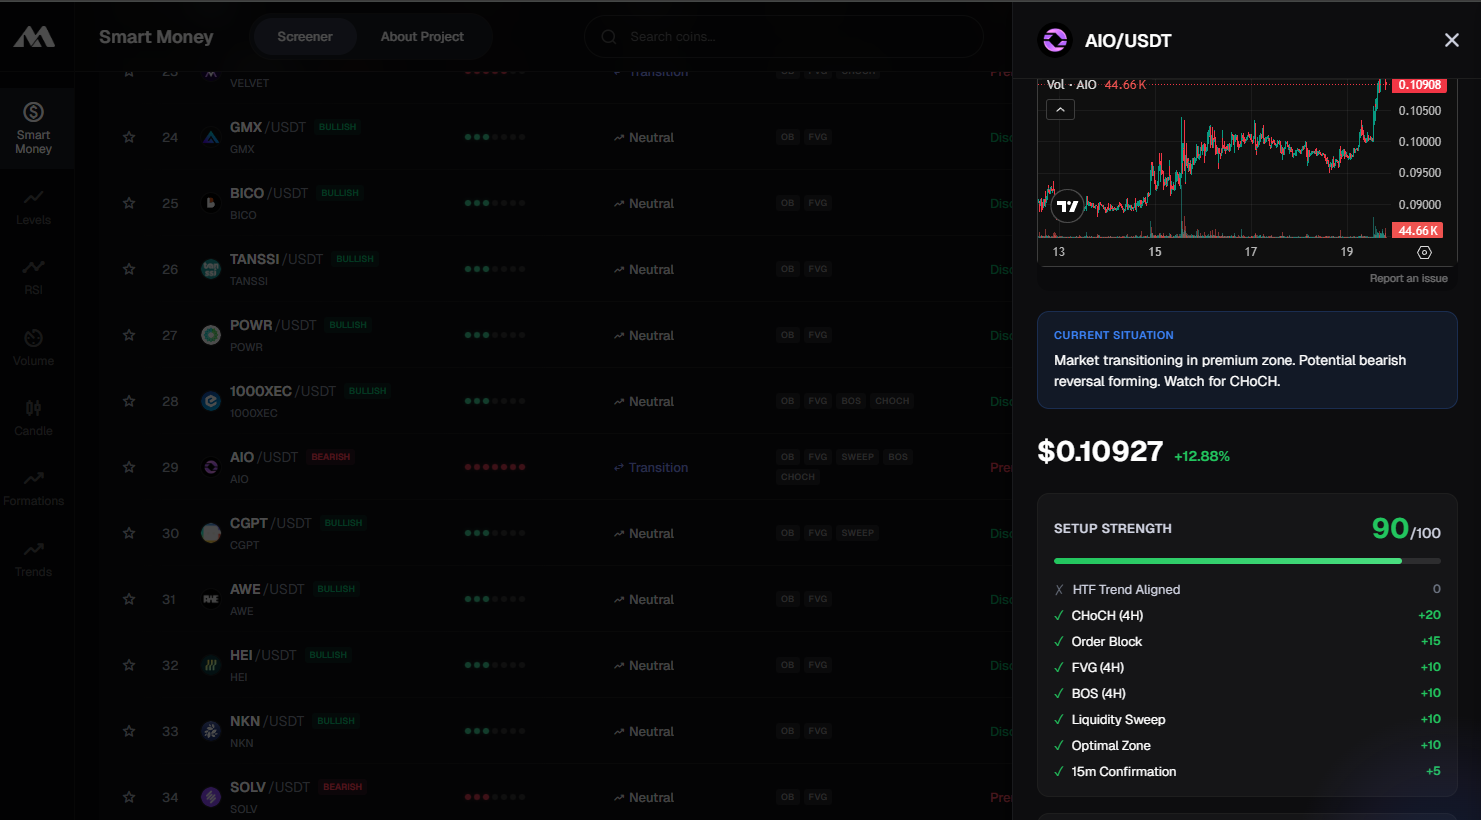The height and width of the screenshot is (820, 1481).
Task: Open the About Project tab
Action: tap(422, 37)
